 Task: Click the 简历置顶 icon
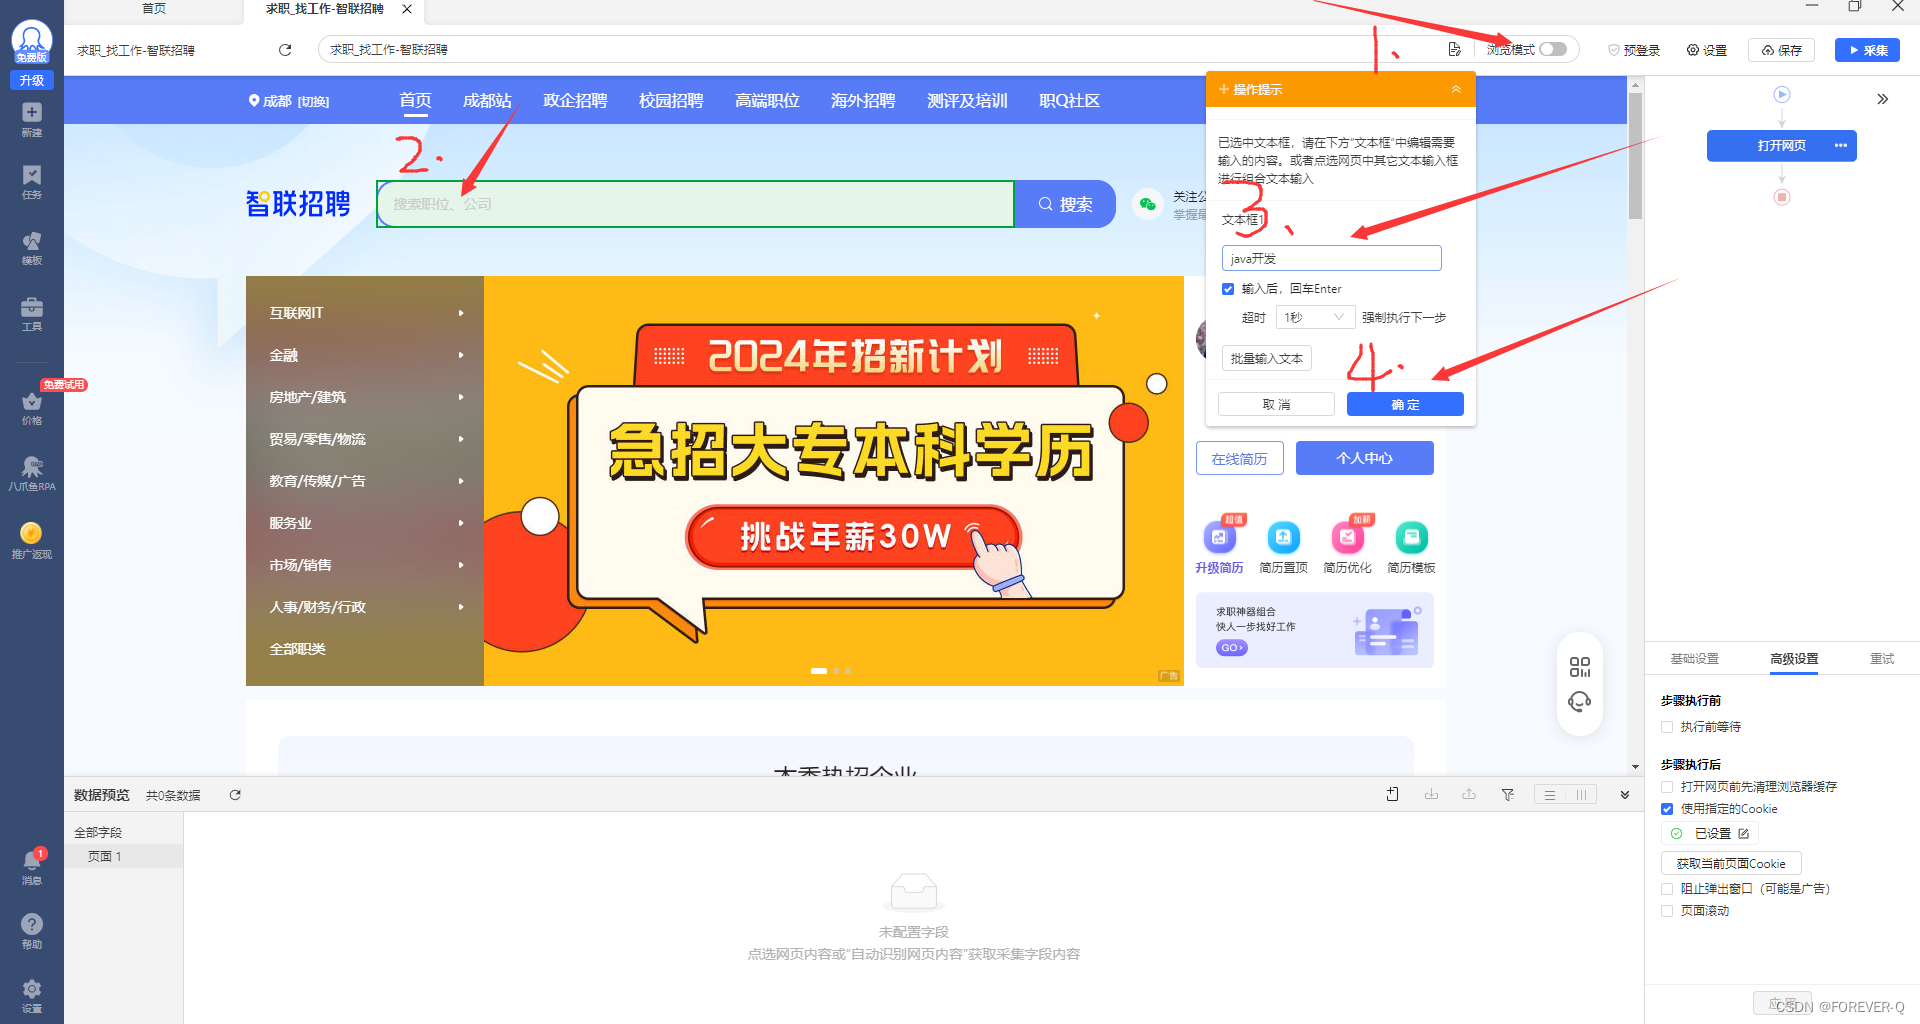(x=1283, y=537)
